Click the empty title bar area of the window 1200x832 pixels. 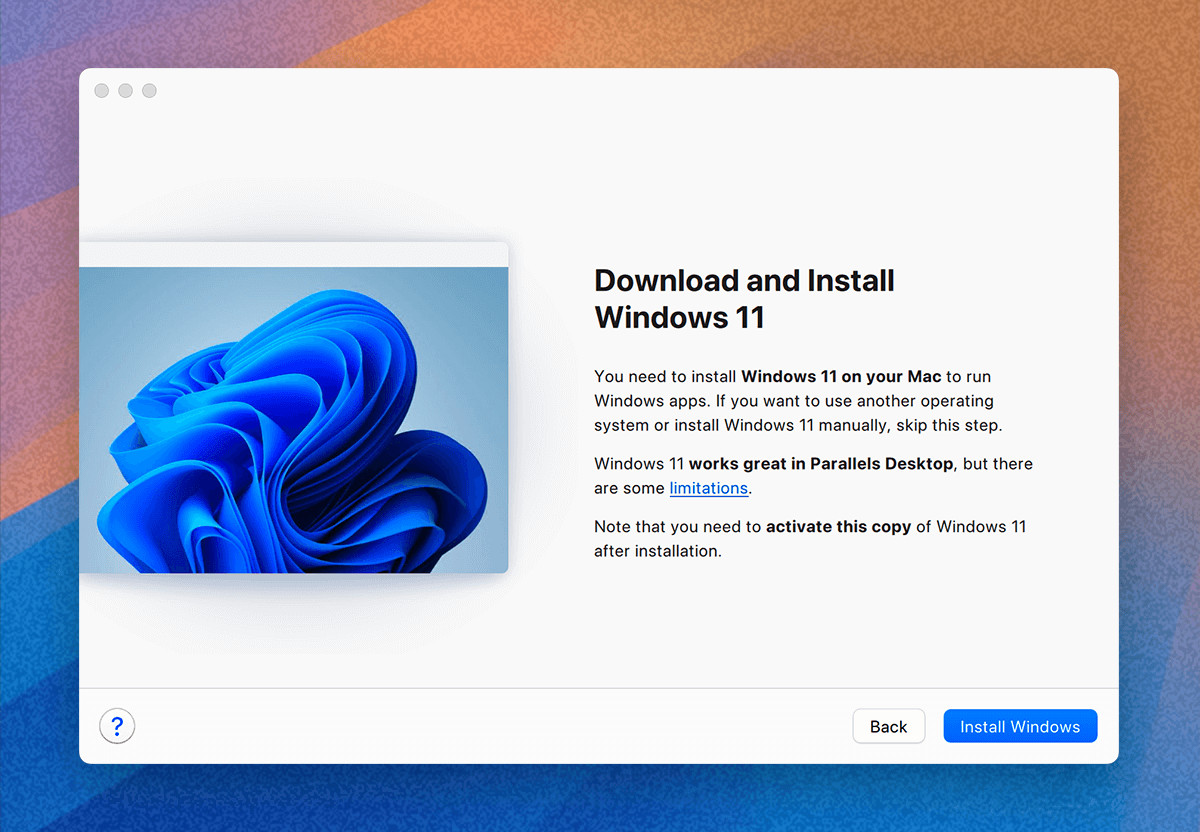click(x=600, y=91)
